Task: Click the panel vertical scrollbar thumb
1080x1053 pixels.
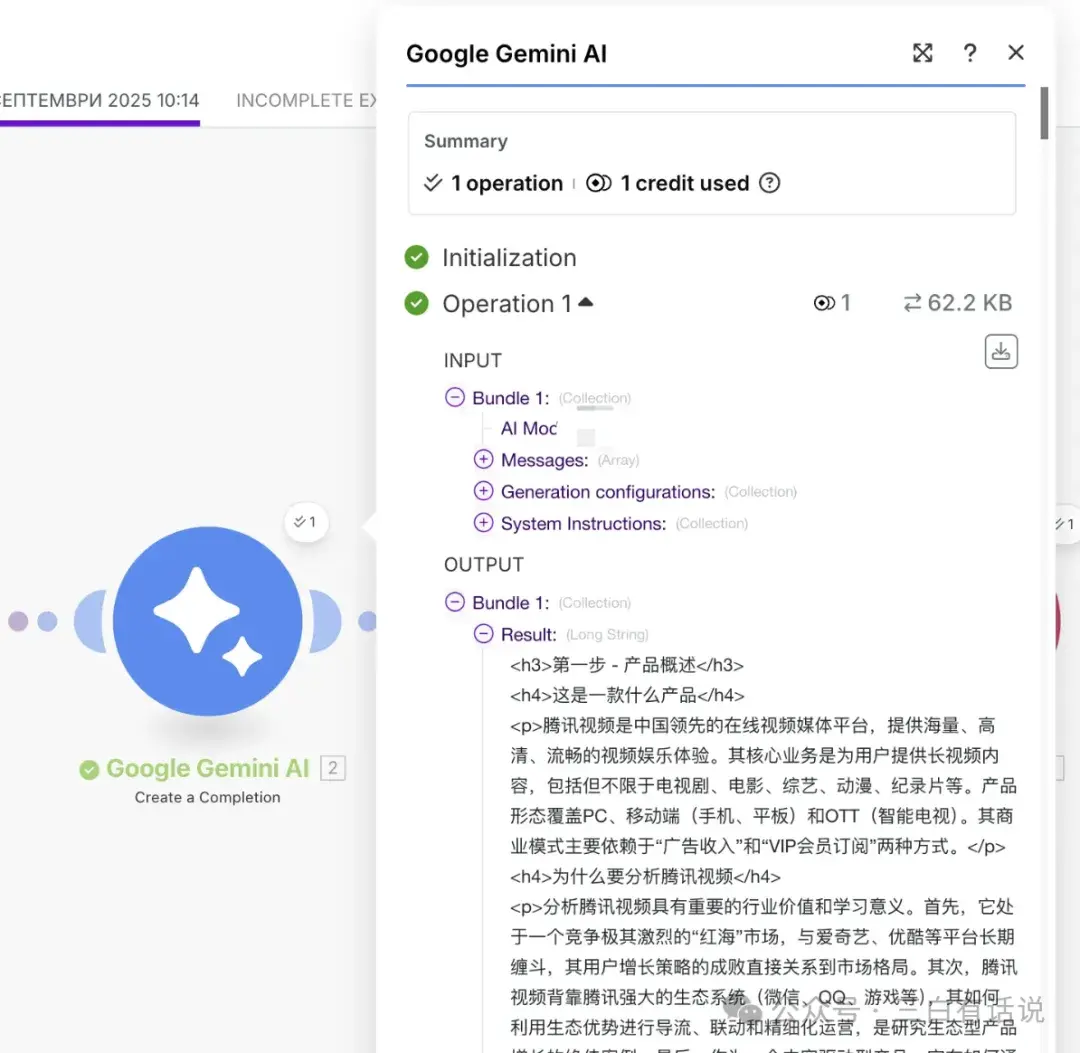Action: (1044, 113)
